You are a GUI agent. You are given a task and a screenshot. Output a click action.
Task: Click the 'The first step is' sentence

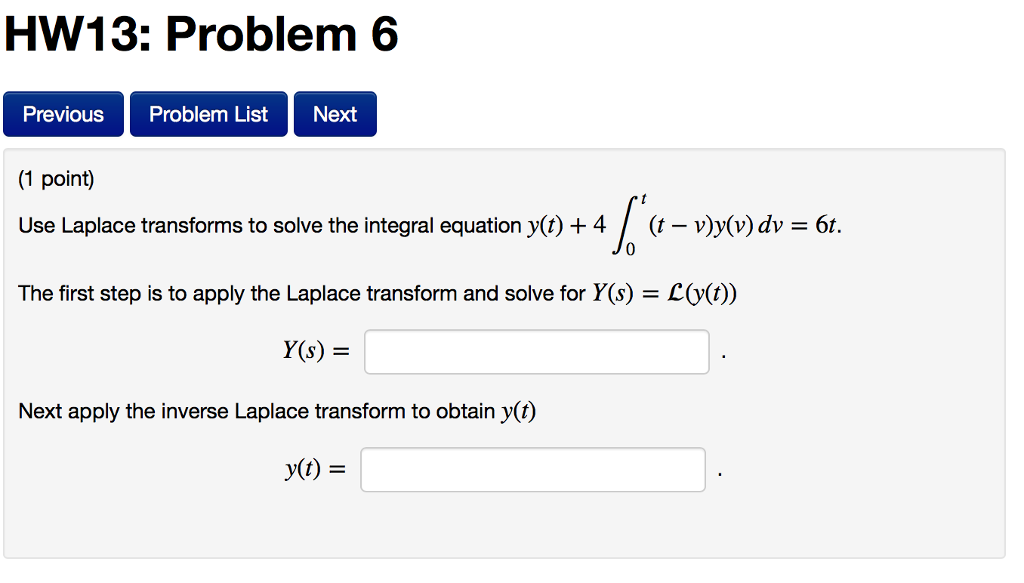301,294
